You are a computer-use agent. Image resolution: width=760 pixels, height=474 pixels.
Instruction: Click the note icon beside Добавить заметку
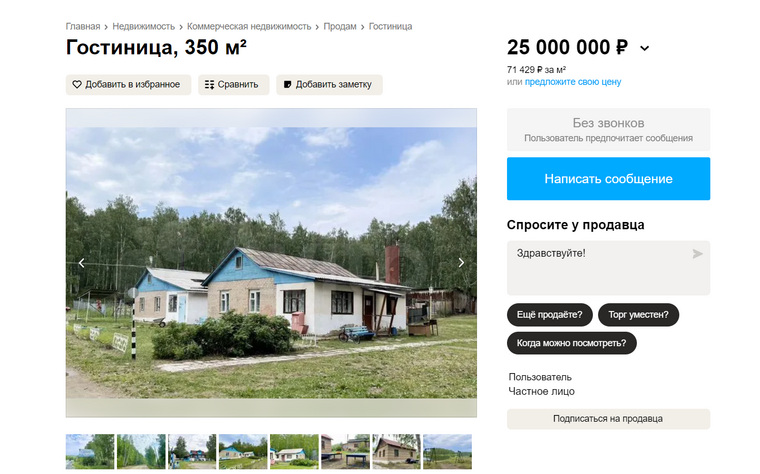[287, 85]
